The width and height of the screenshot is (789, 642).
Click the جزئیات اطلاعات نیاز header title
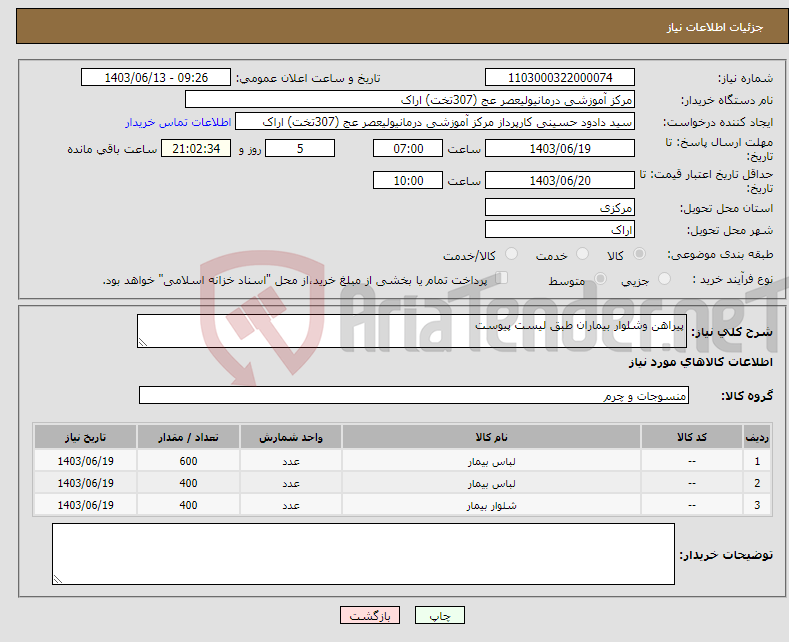(715, 27)
